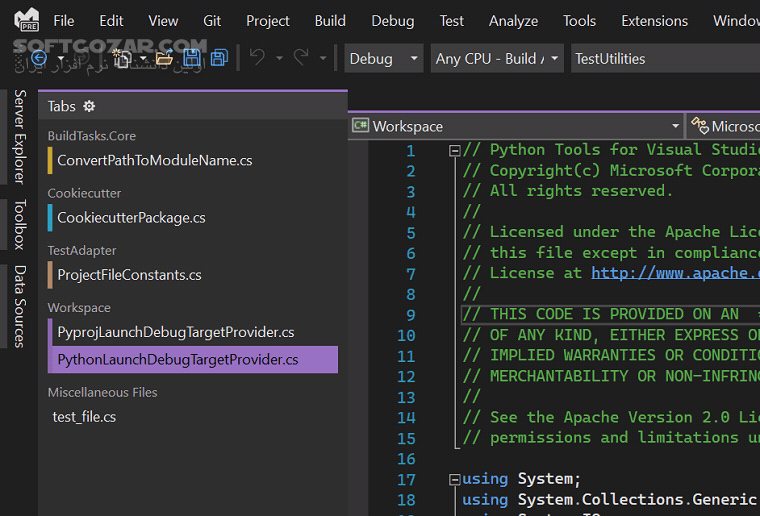Switch to ProjectFileConstants.cs tab

point(193,275)
